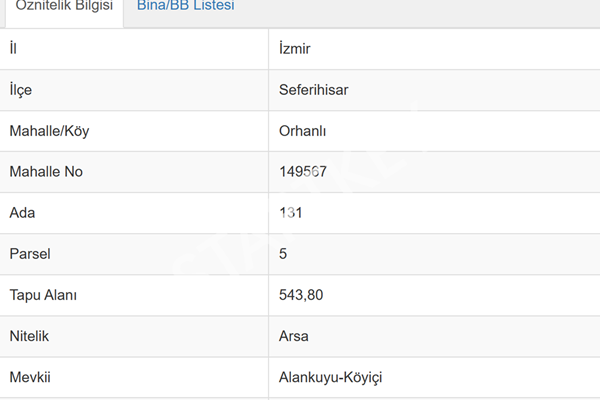Click the Seferihisar district value
Image resolution: width=600 pixels, height=400 pixels.
point(313,90)
